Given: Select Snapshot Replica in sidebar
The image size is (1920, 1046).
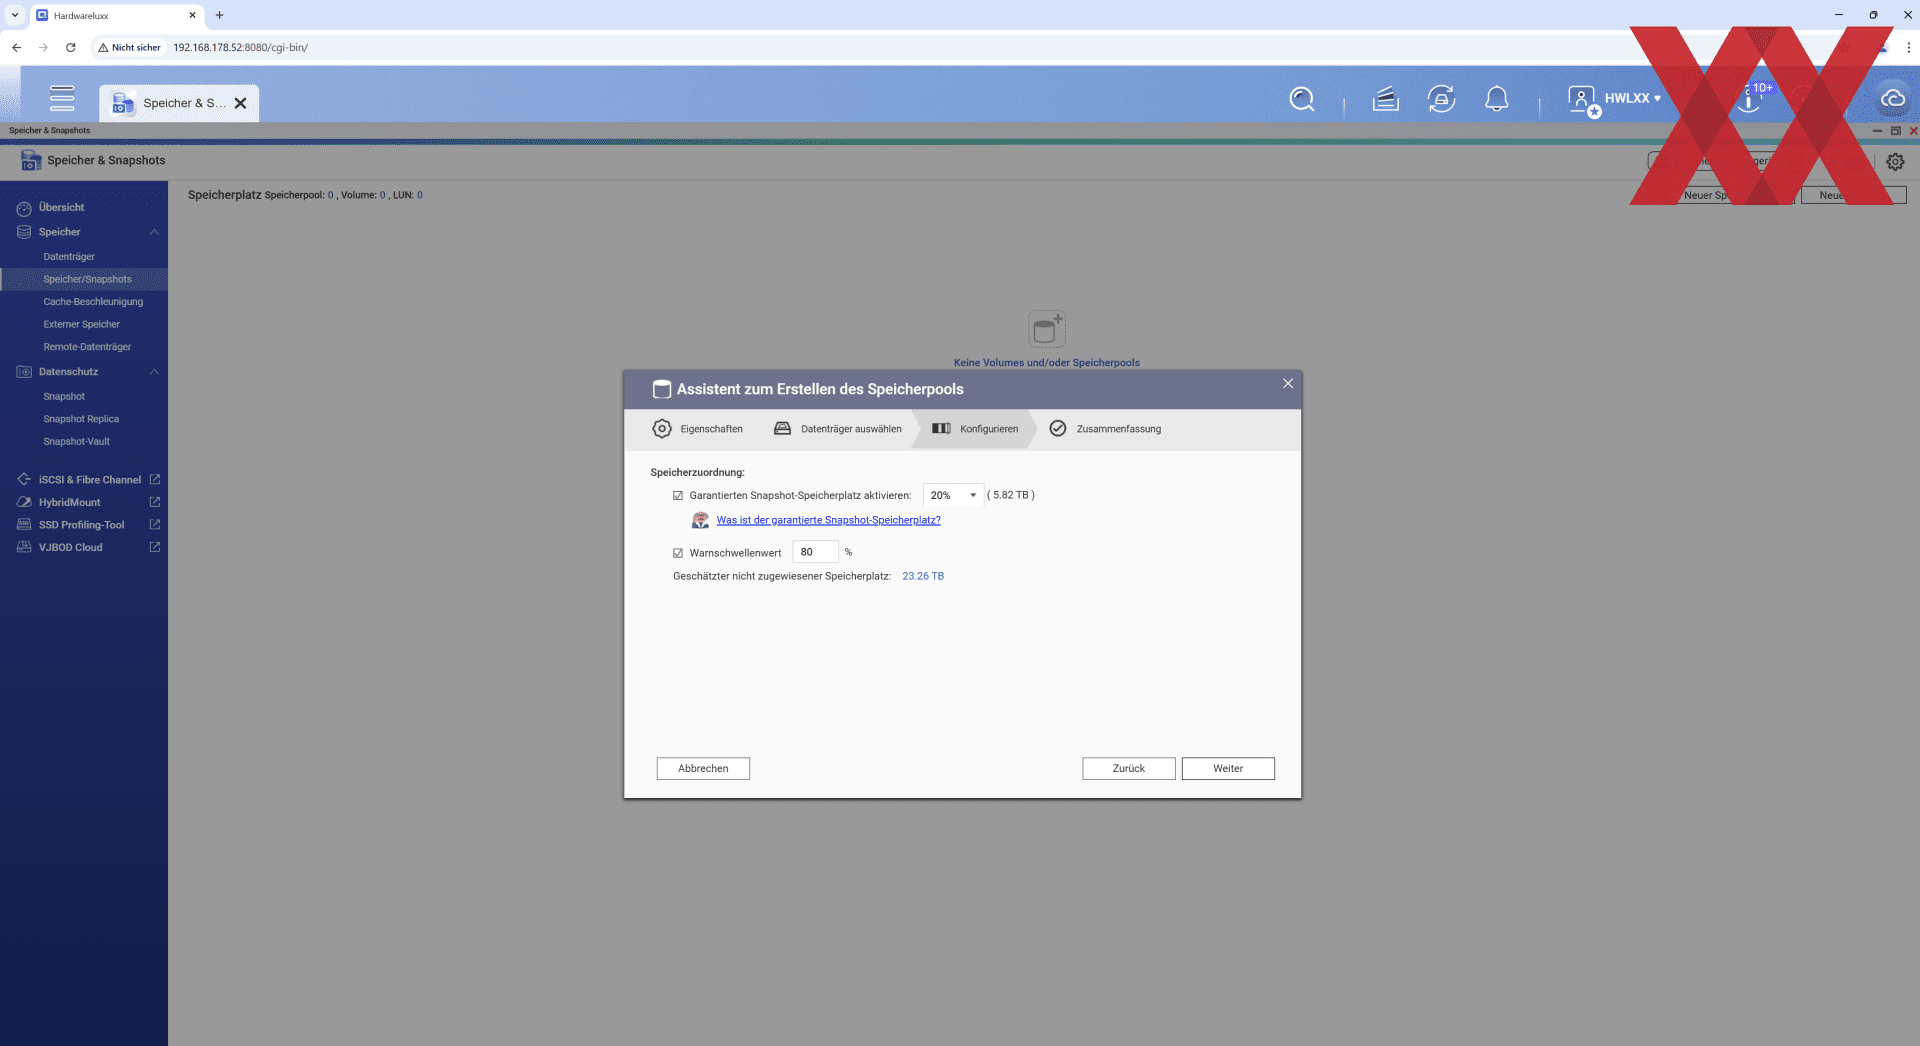Looking at the screenshot, I should pos(81,419).
